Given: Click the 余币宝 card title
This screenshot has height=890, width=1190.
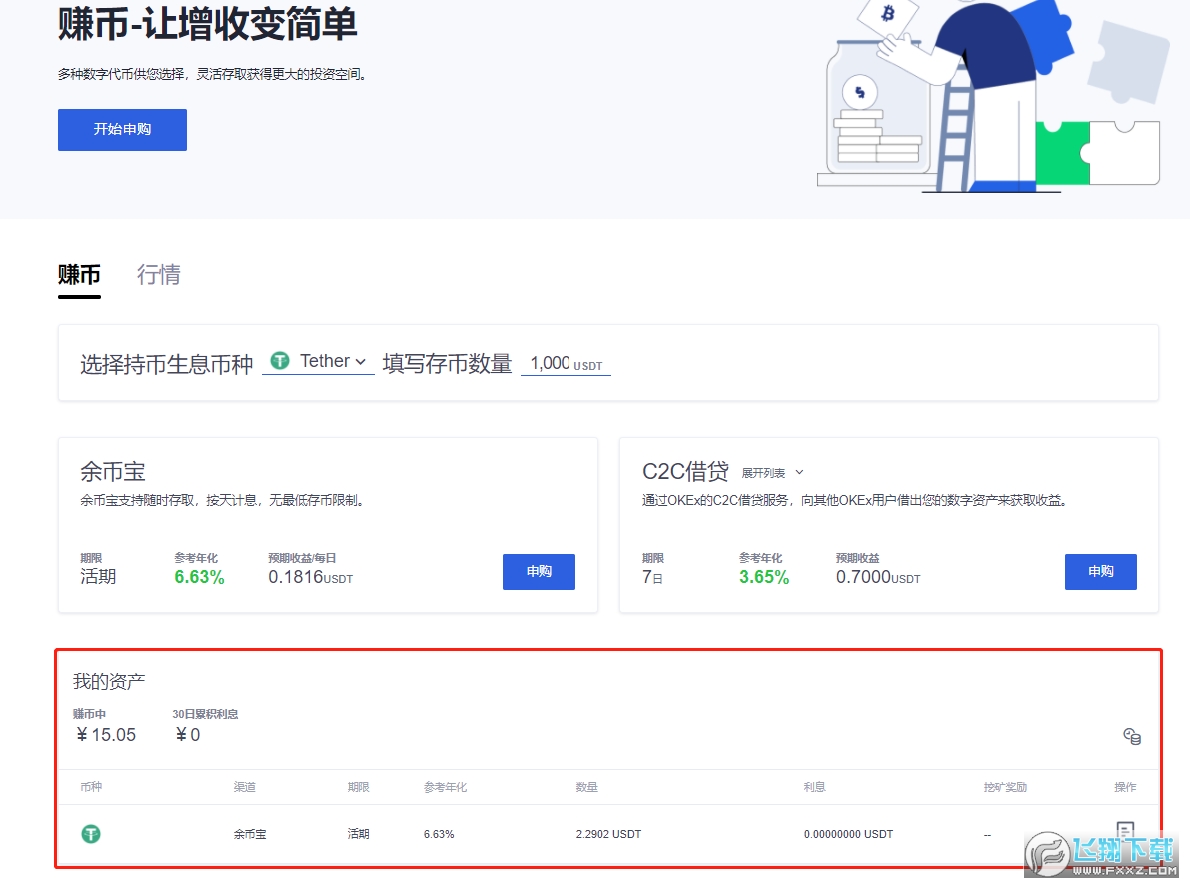Looking at the screenshot, I should 113,471.
